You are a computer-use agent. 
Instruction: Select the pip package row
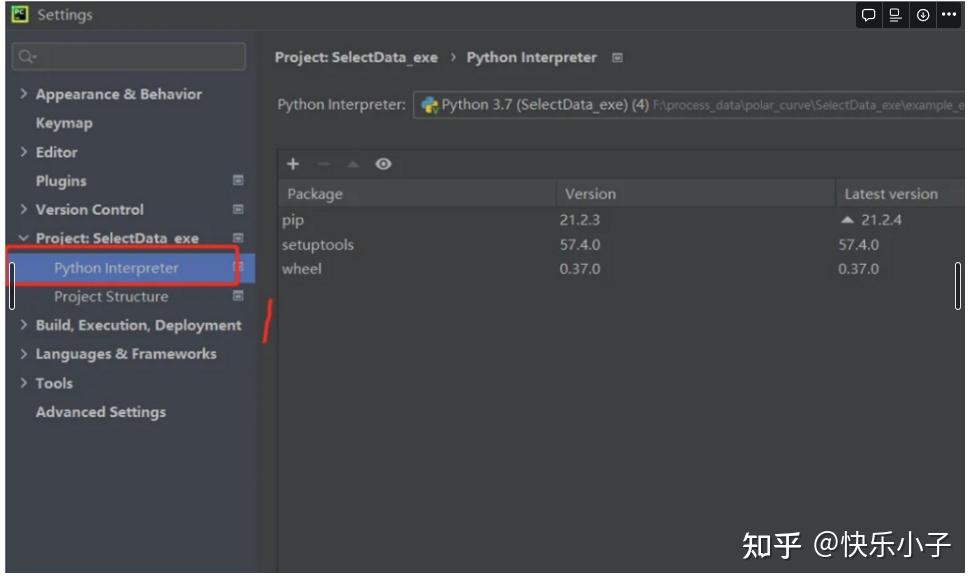621,220
